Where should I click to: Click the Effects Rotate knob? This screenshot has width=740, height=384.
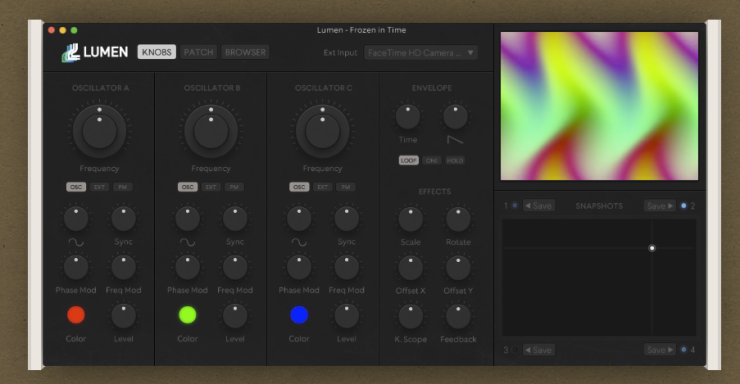click(458, 219)
